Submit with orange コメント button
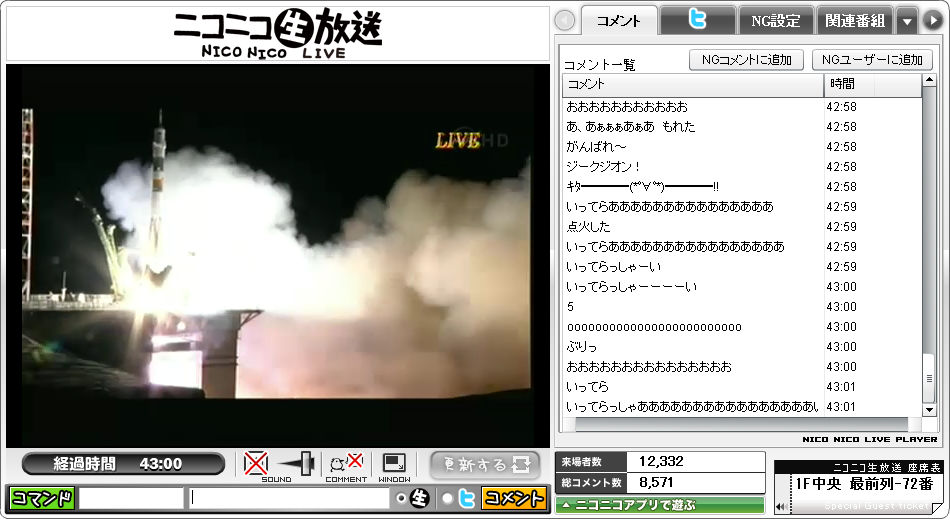This screenshot has height=520, width=950. pos(514,498)
